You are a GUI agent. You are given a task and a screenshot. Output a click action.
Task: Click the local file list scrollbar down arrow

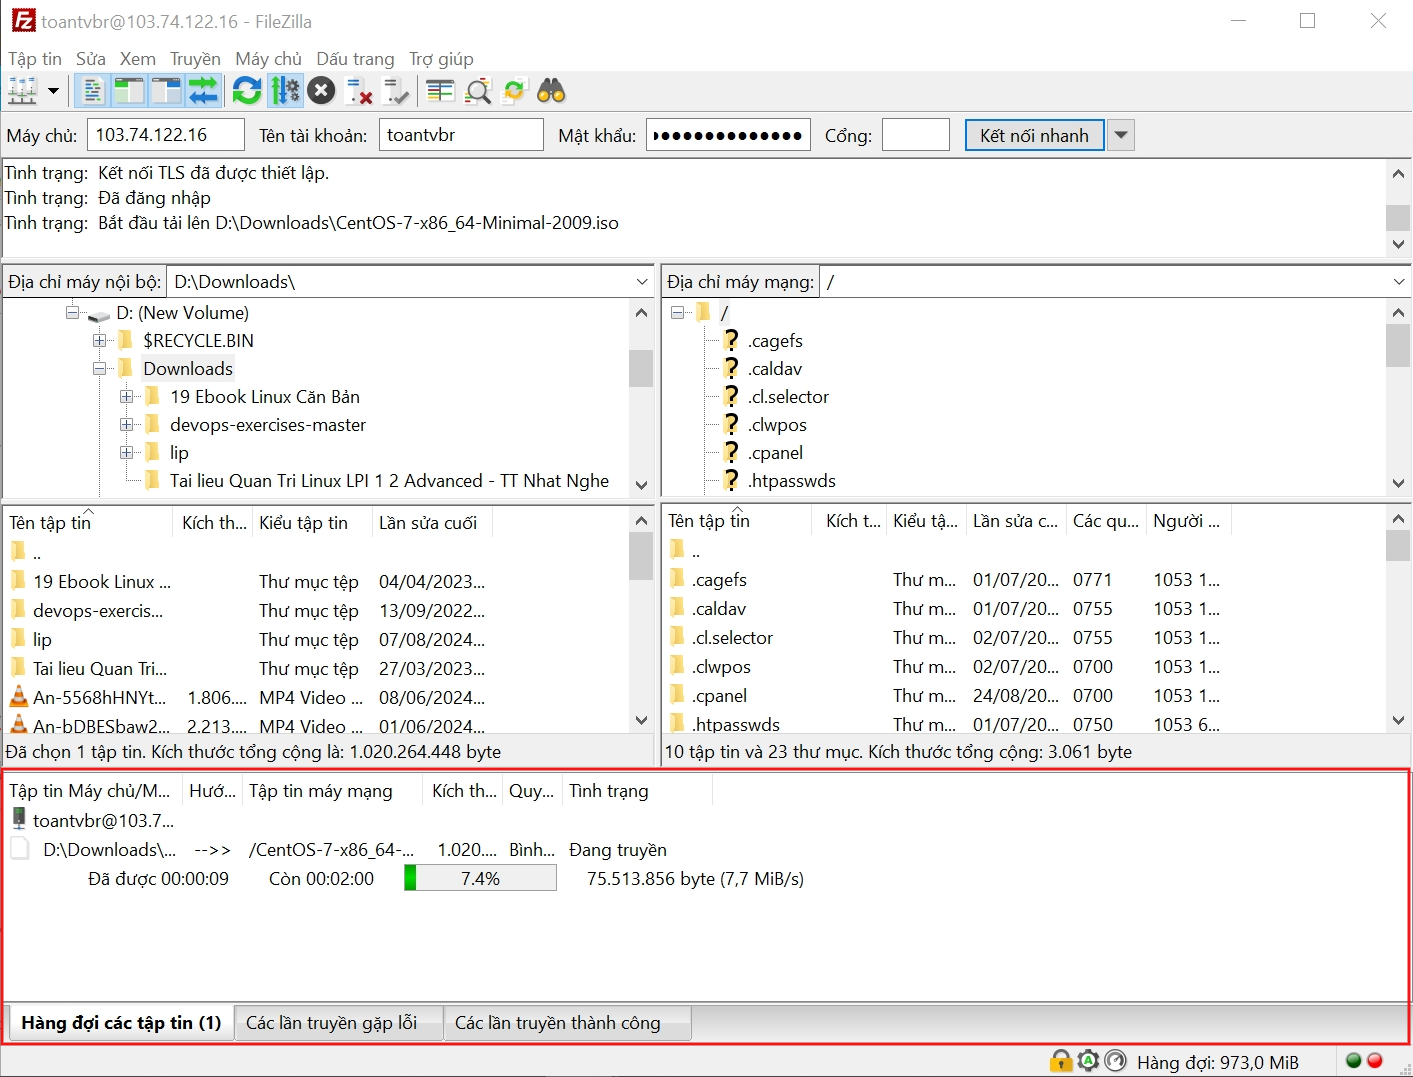pos(641,720)
